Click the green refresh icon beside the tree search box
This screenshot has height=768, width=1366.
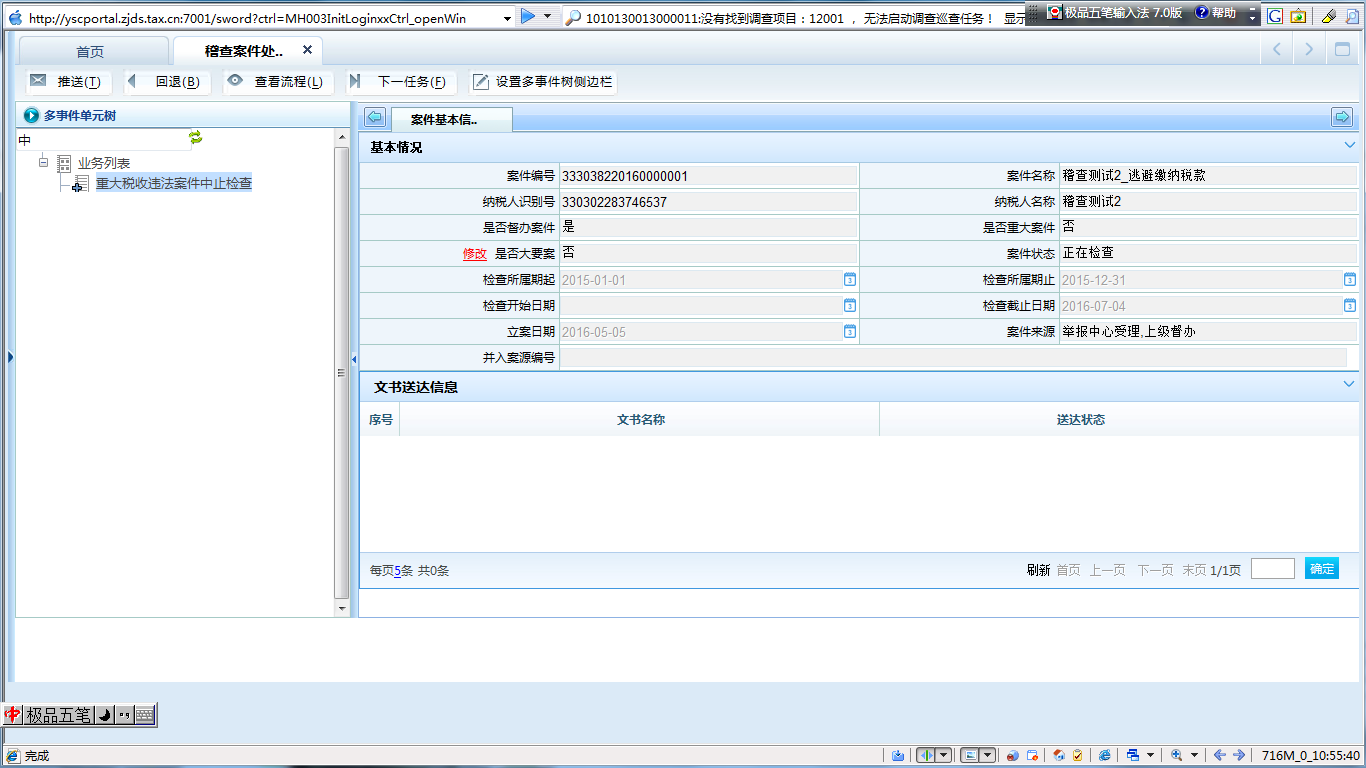196,138
